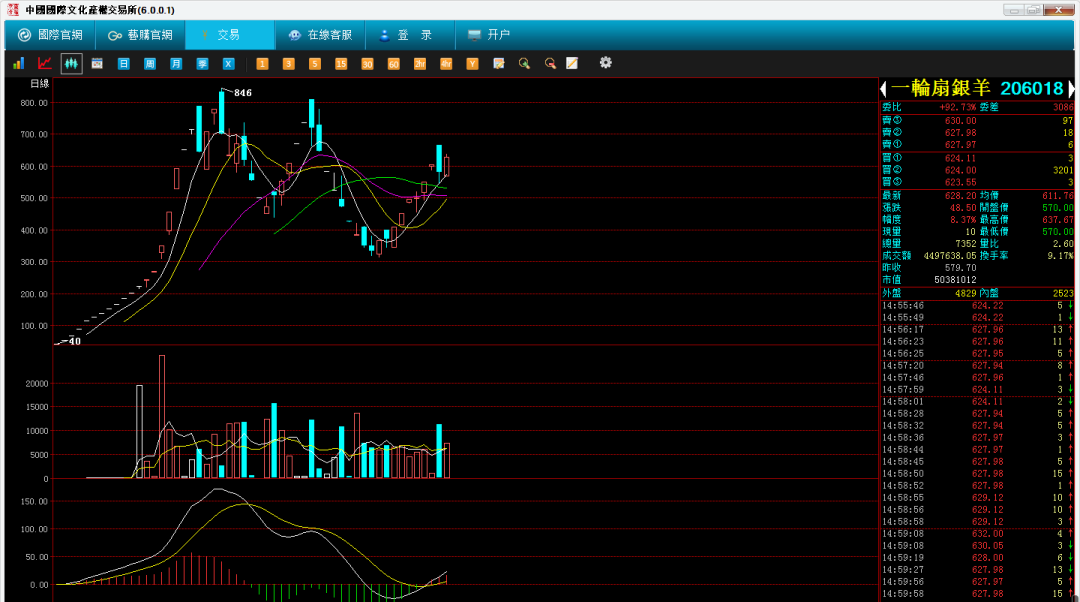
Task: Open the 在線客服 tab
Action: pos(320,35)
